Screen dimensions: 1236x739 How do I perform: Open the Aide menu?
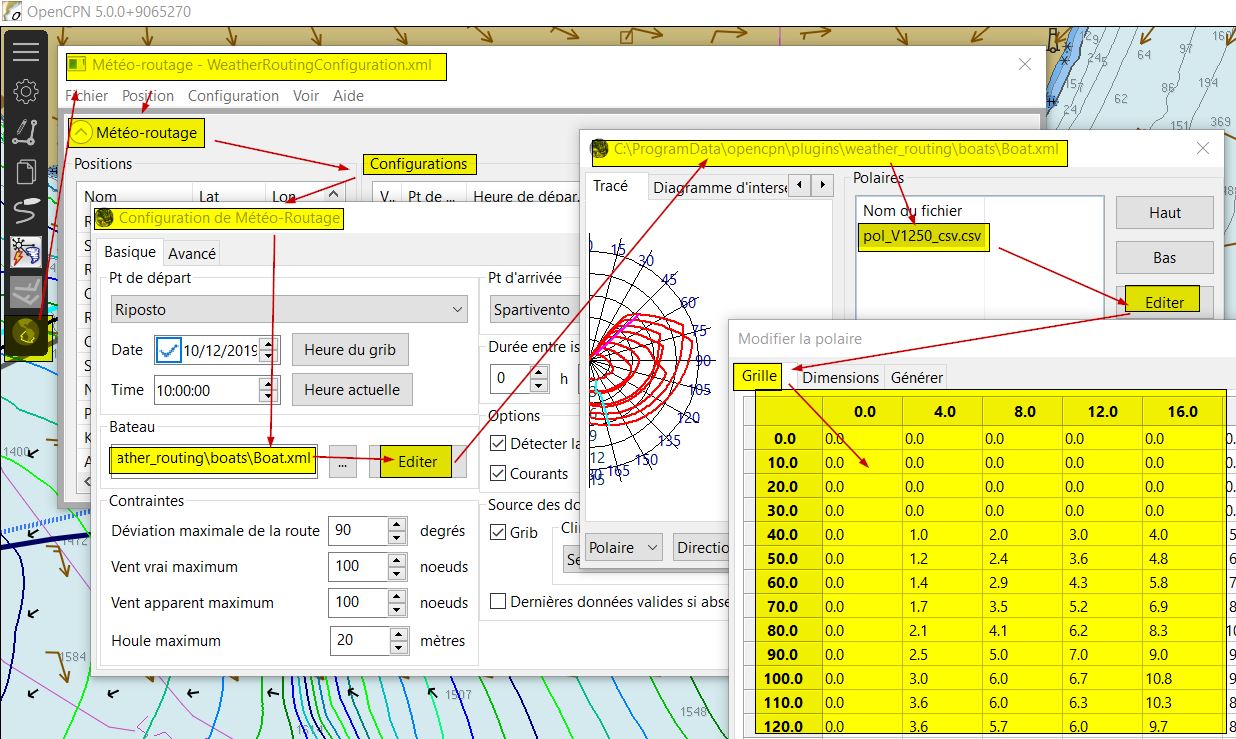click(x=348, y=96)
